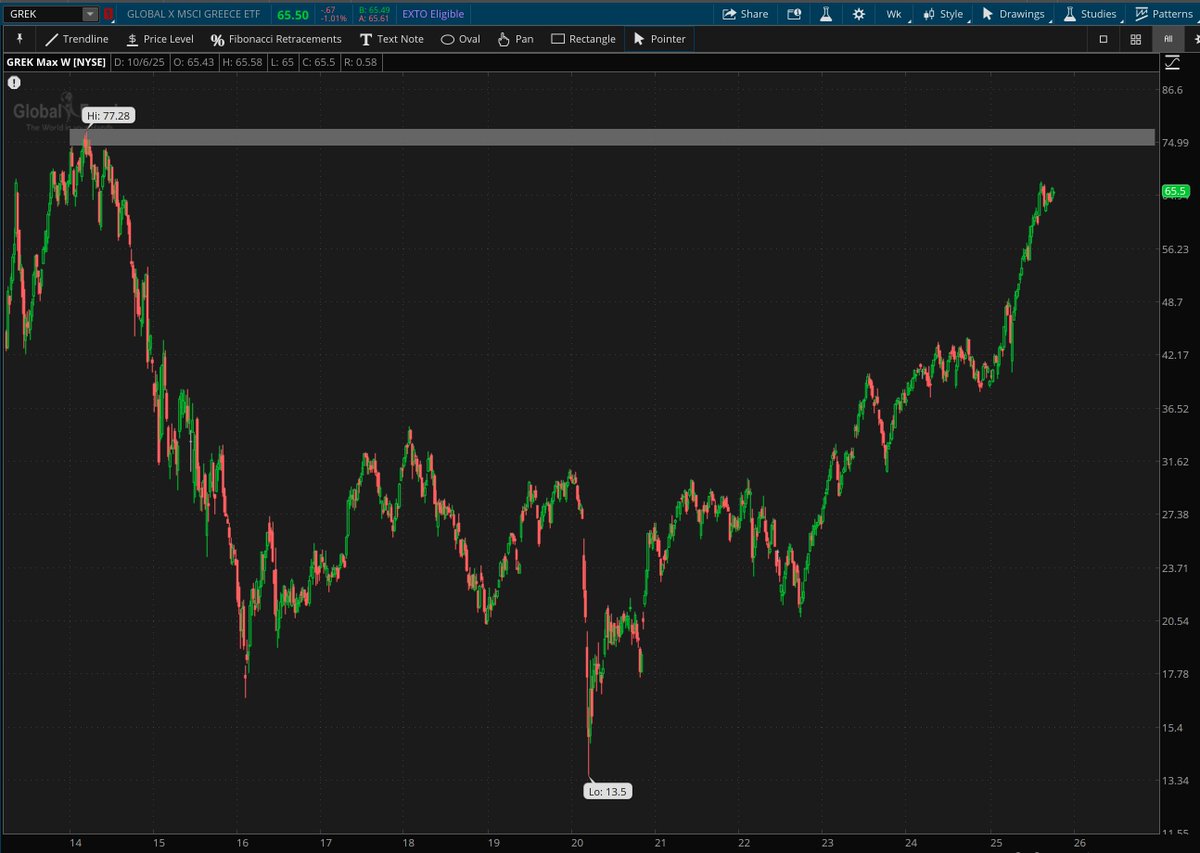Open the Studies menu
The image size is (1200, 853).
coord(1089,14)
